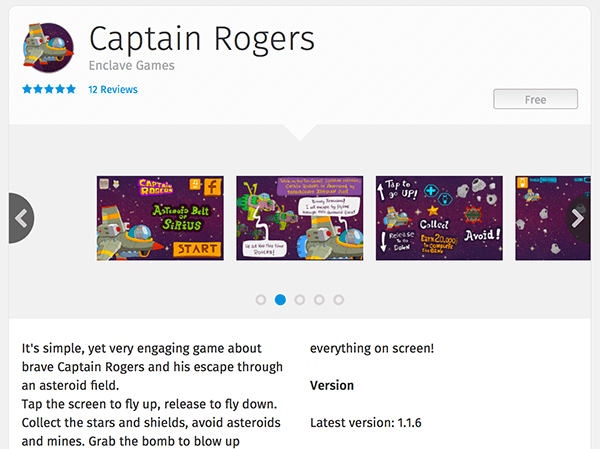The height and width of the screenshot is (449, 600).
Task: Click the Captain Rogers title heading
Action: tap(202, 39)
